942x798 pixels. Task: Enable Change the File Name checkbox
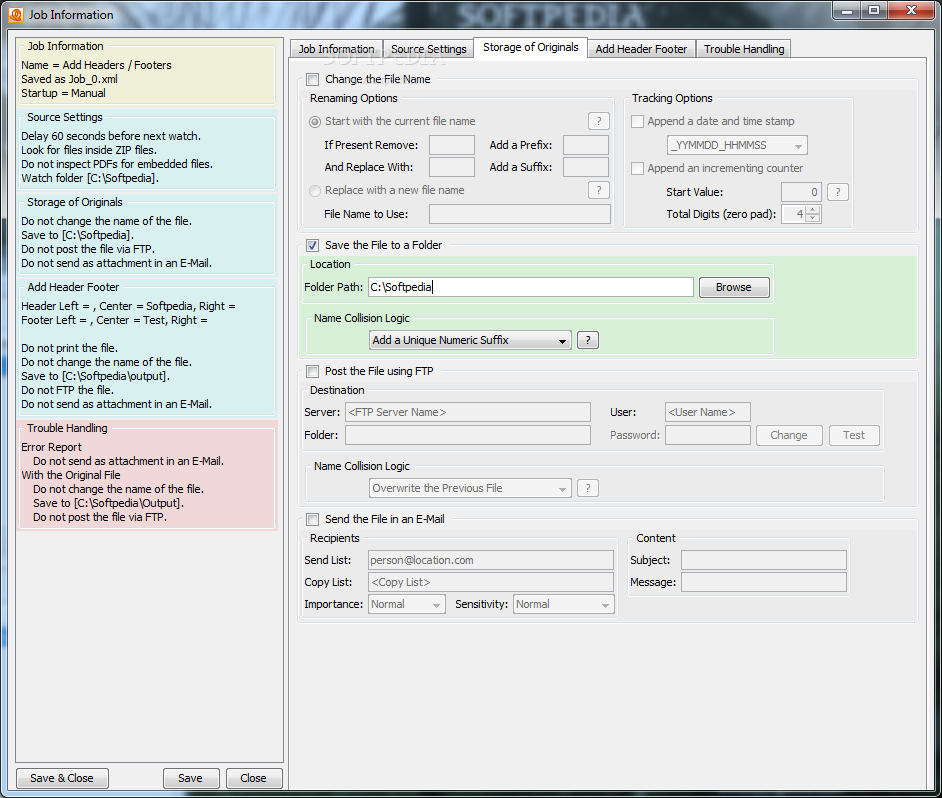(x=312, y=79)
